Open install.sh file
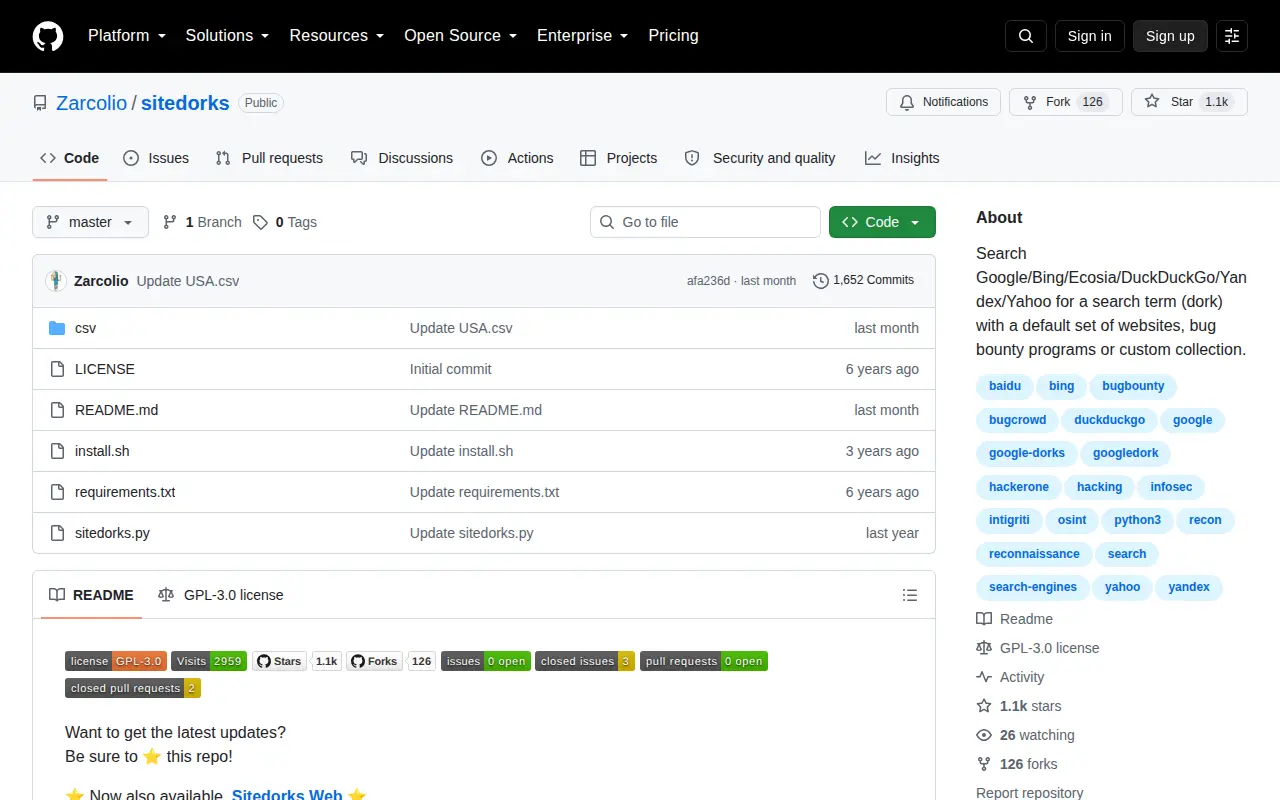 [102, 451]
